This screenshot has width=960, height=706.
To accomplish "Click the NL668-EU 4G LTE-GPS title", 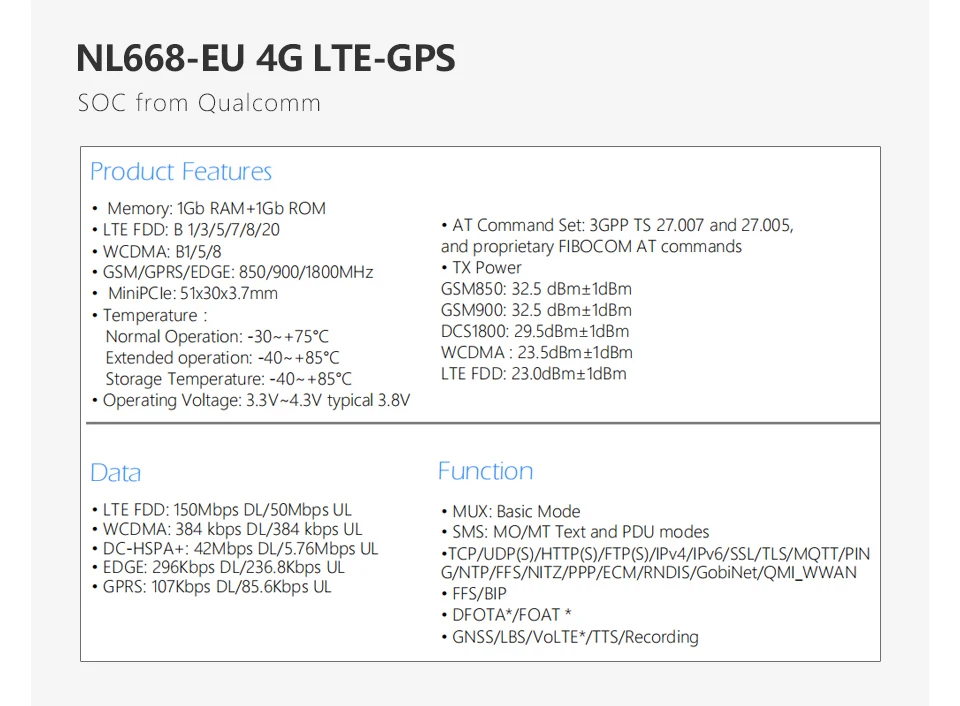I will click(265, 58).
